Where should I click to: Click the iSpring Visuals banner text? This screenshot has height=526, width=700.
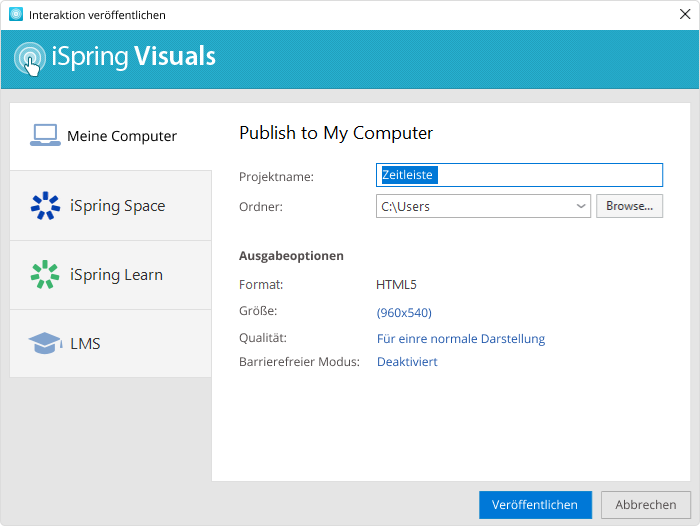[133, 57]
